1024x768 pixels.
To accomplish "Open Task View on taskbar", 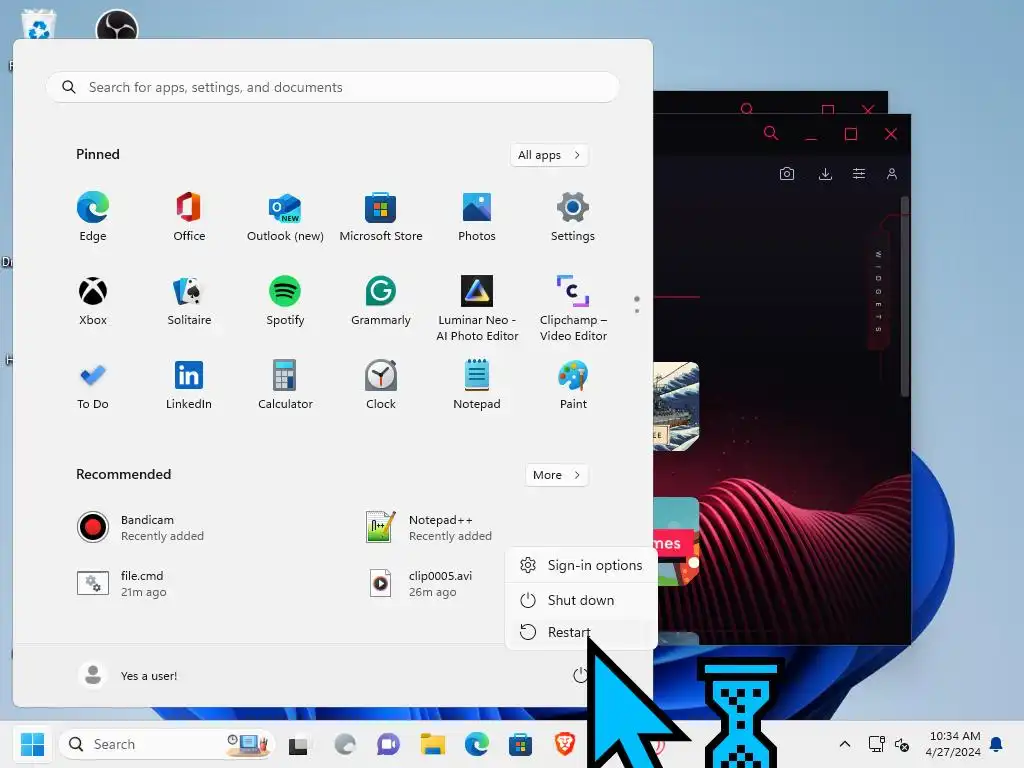I will [x=298, y=744].
